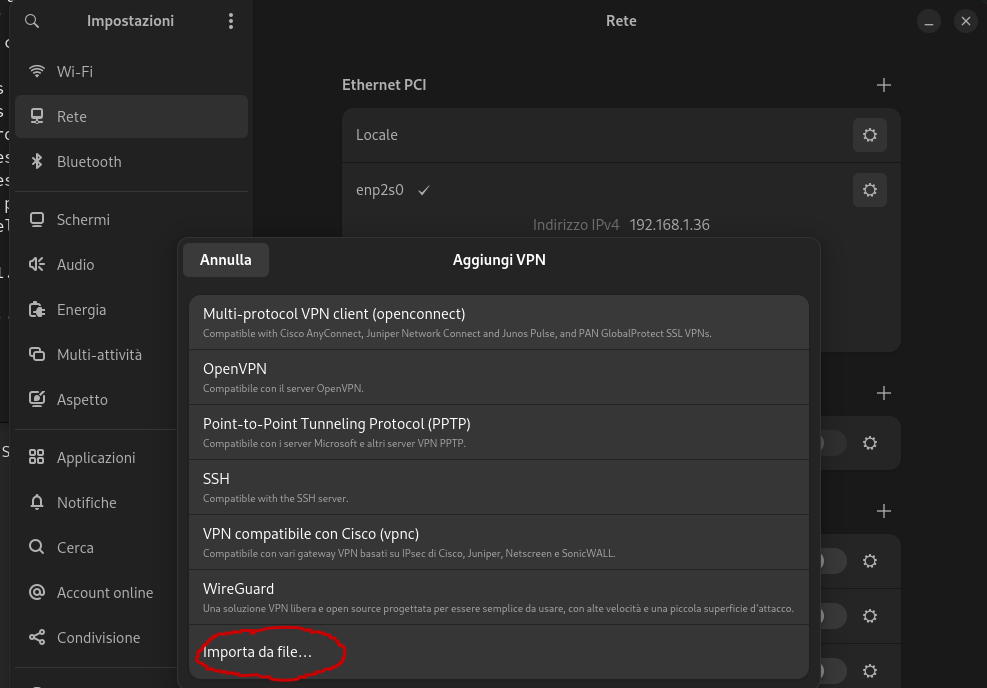
Task: Open the three-dot menu in Impostazioni
Action: click(231, 21)
